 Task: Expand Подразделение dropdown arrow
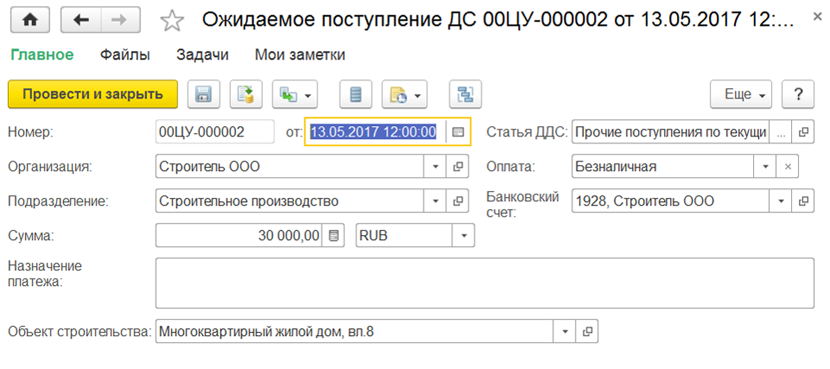pyautogui.click(x=435, y=201)
